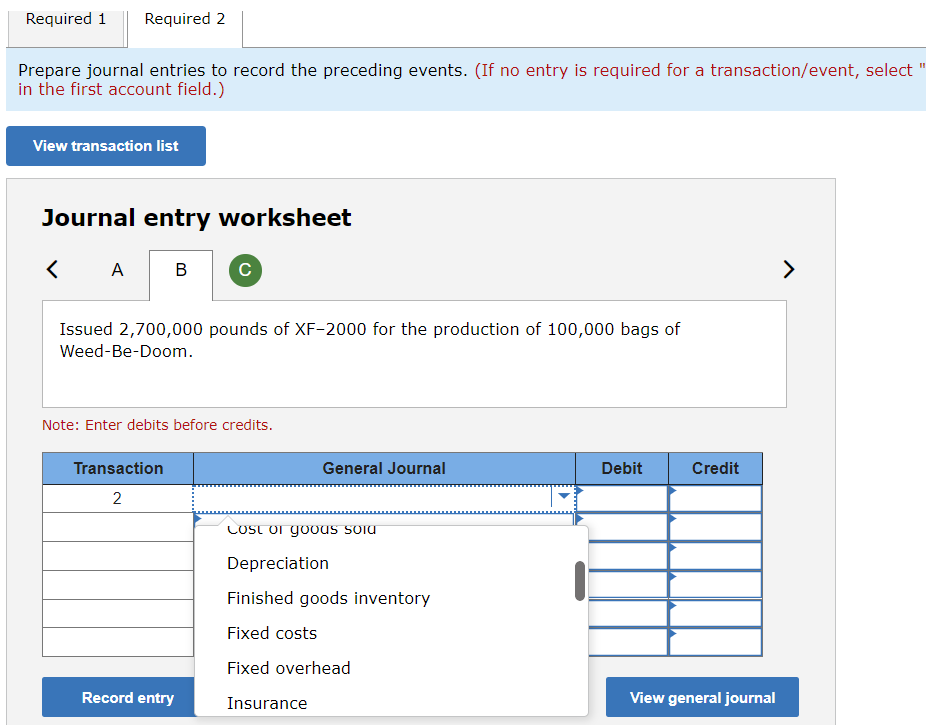926x725 pixels.
Task: Pick "Fixed costs" from the account list
Action: pyautogui.click(x=271, y=632)
